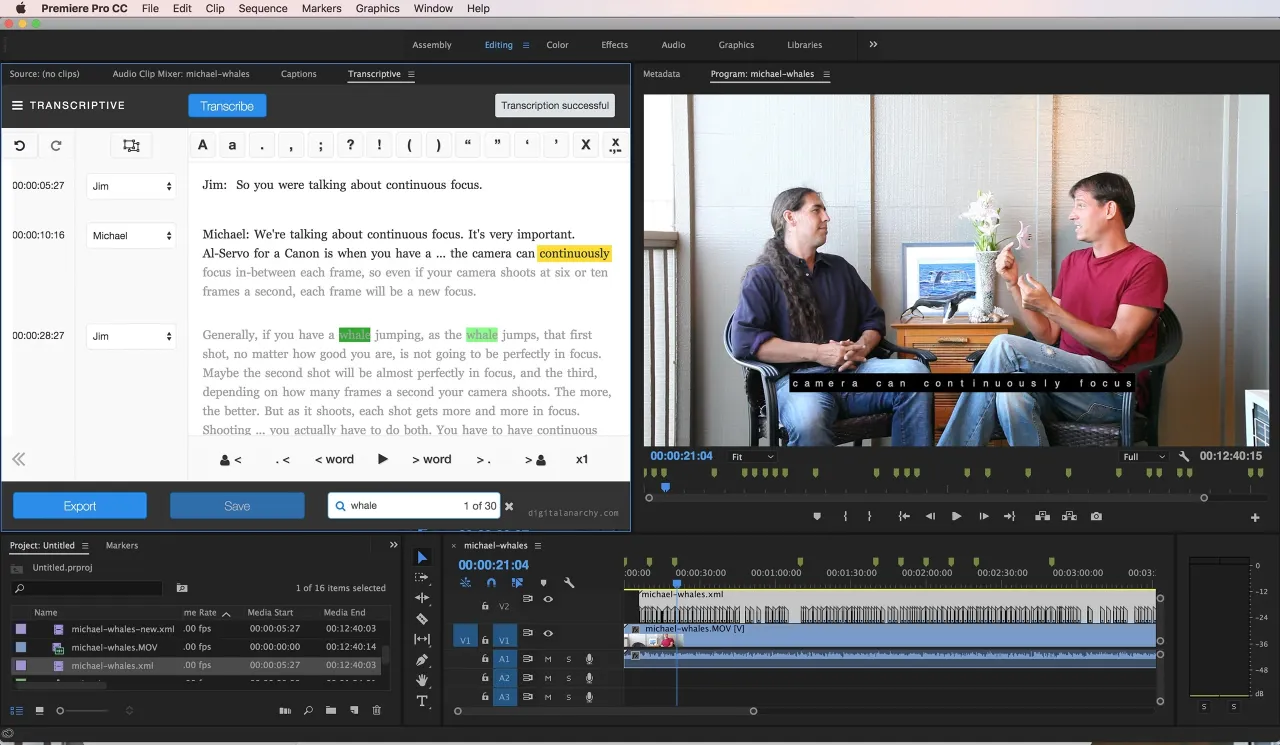Click the capitalize letter 'A' button
Screen dimensions: 1280x745
pos(203,145)
